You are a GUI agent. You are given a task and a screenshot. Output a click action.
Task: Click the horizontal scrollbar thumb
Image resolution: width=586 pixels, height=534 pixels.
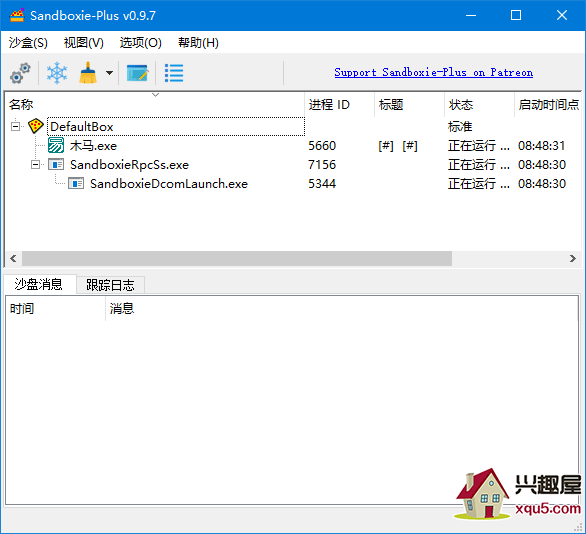click(237, 258)
